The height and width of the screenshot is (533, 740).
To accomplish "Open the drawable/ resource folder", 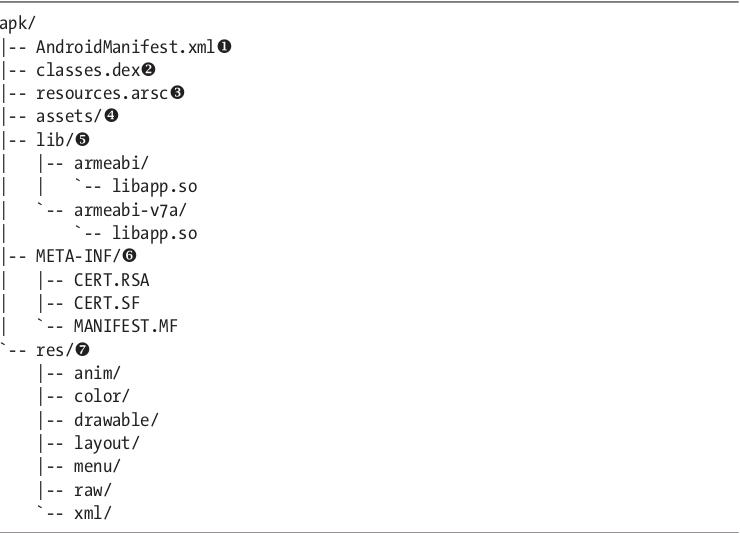I will 116,420.
